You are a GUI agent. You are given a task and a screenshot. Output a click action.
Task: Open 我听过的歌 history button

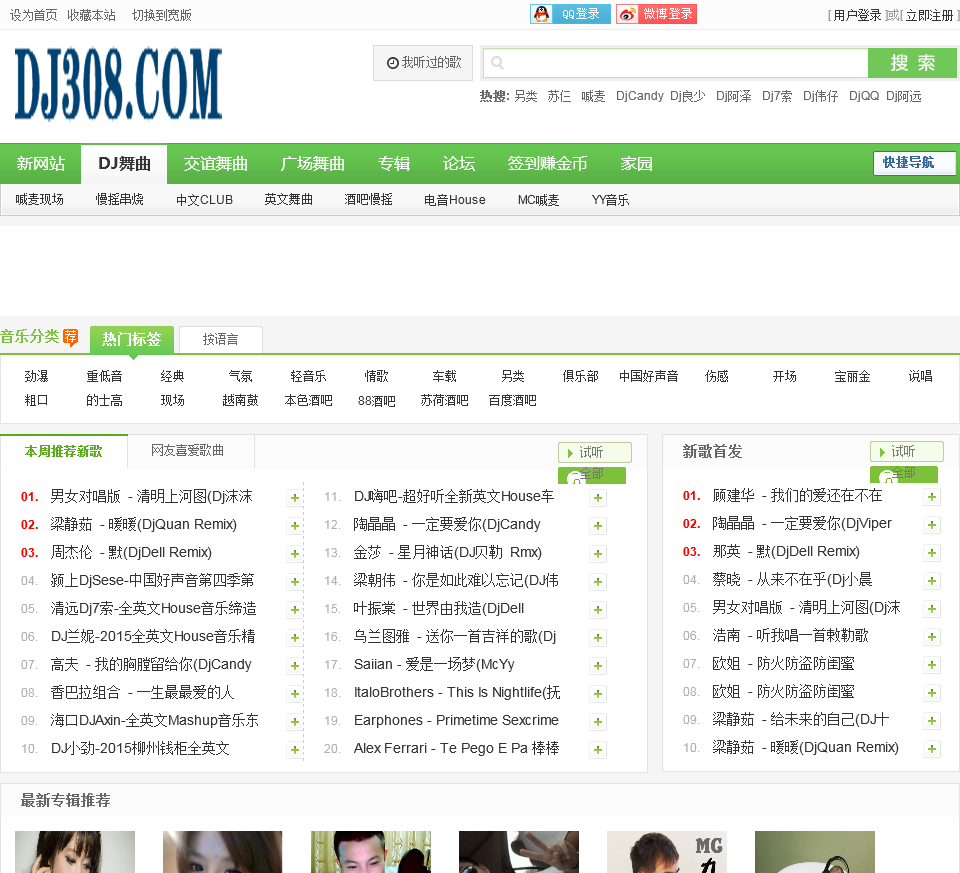pyautogui.click(x=423, y=62)
